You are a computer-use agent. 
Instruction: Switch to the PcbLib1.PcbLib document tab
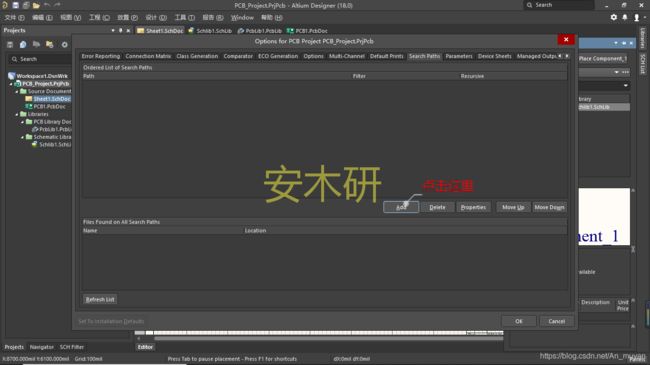click(260, 31)
